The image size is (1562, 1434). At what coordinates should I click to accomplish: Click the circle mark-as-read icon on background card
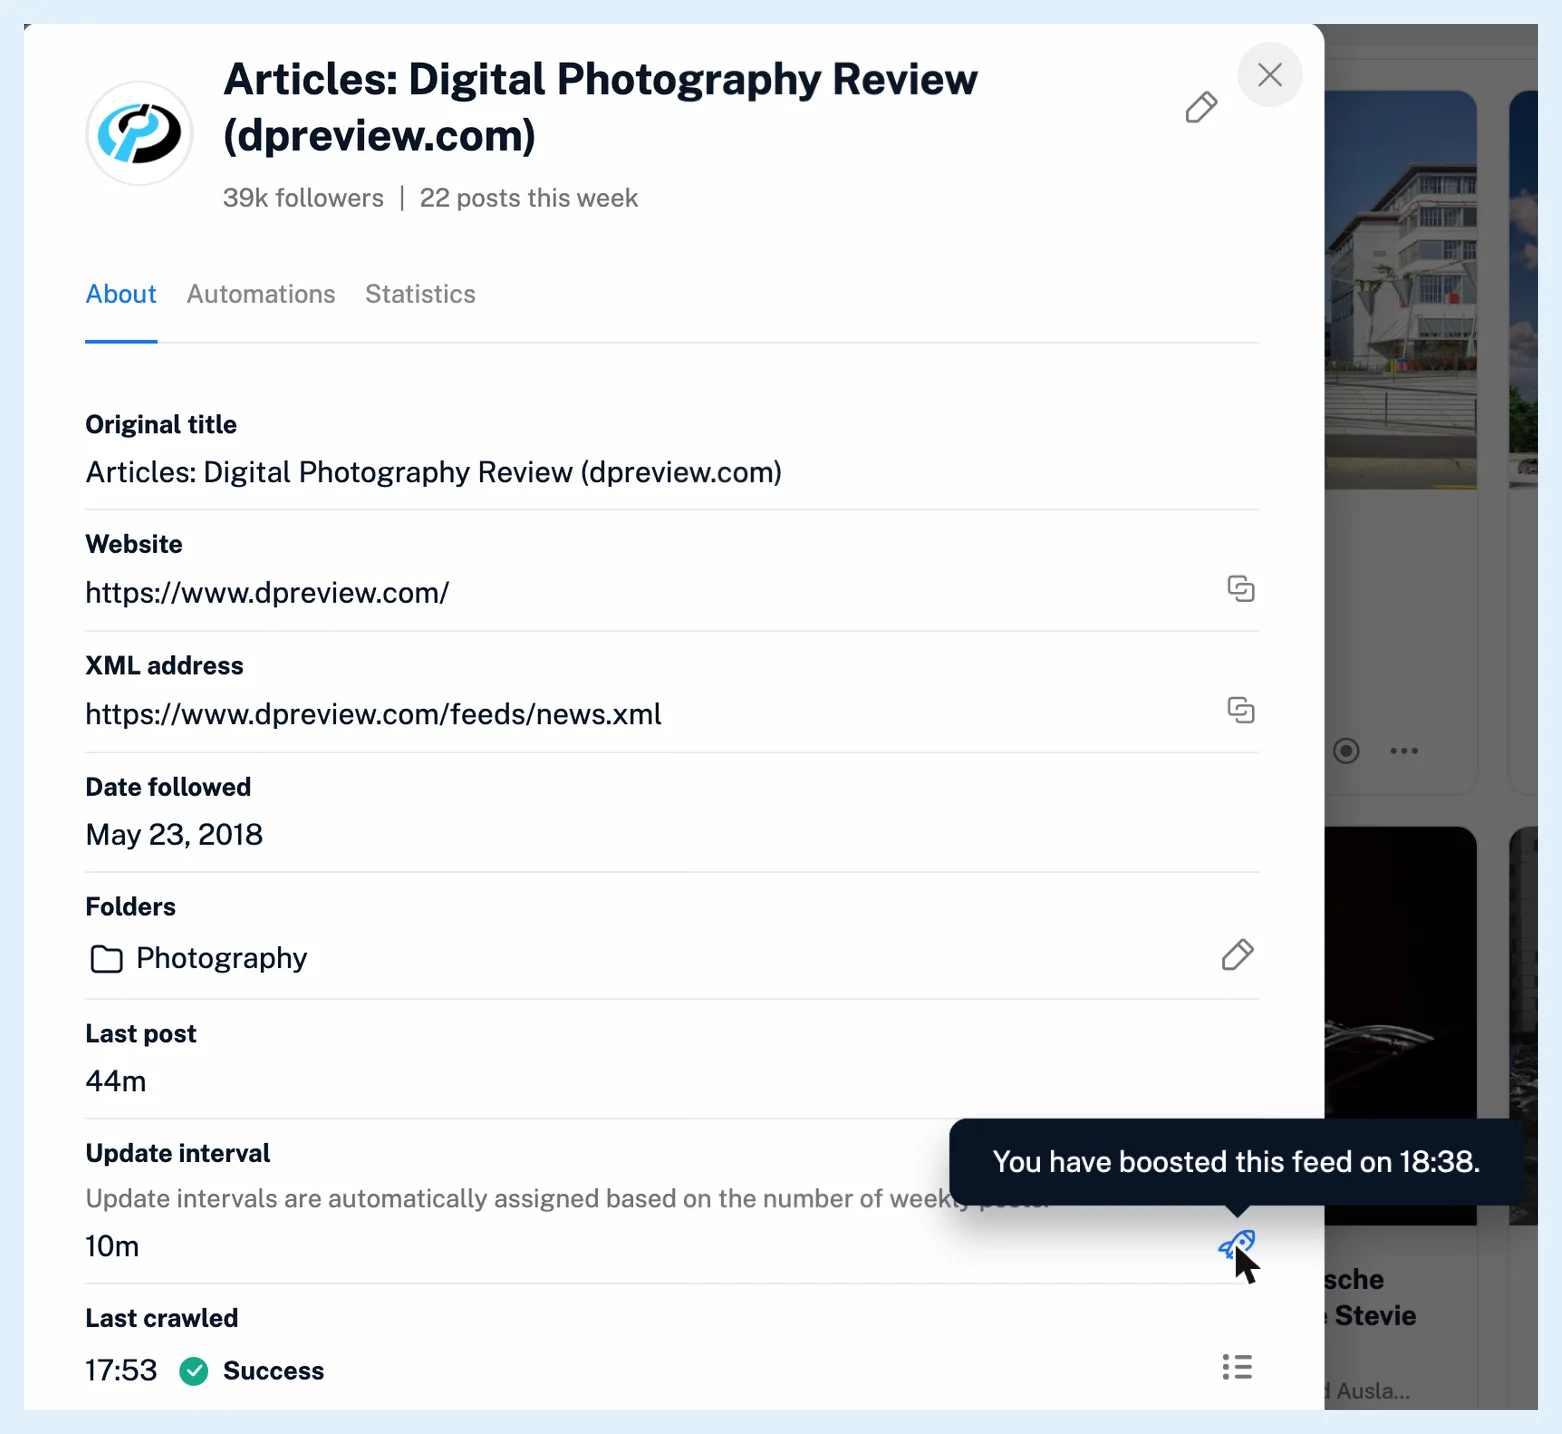tap(1346, 751)
